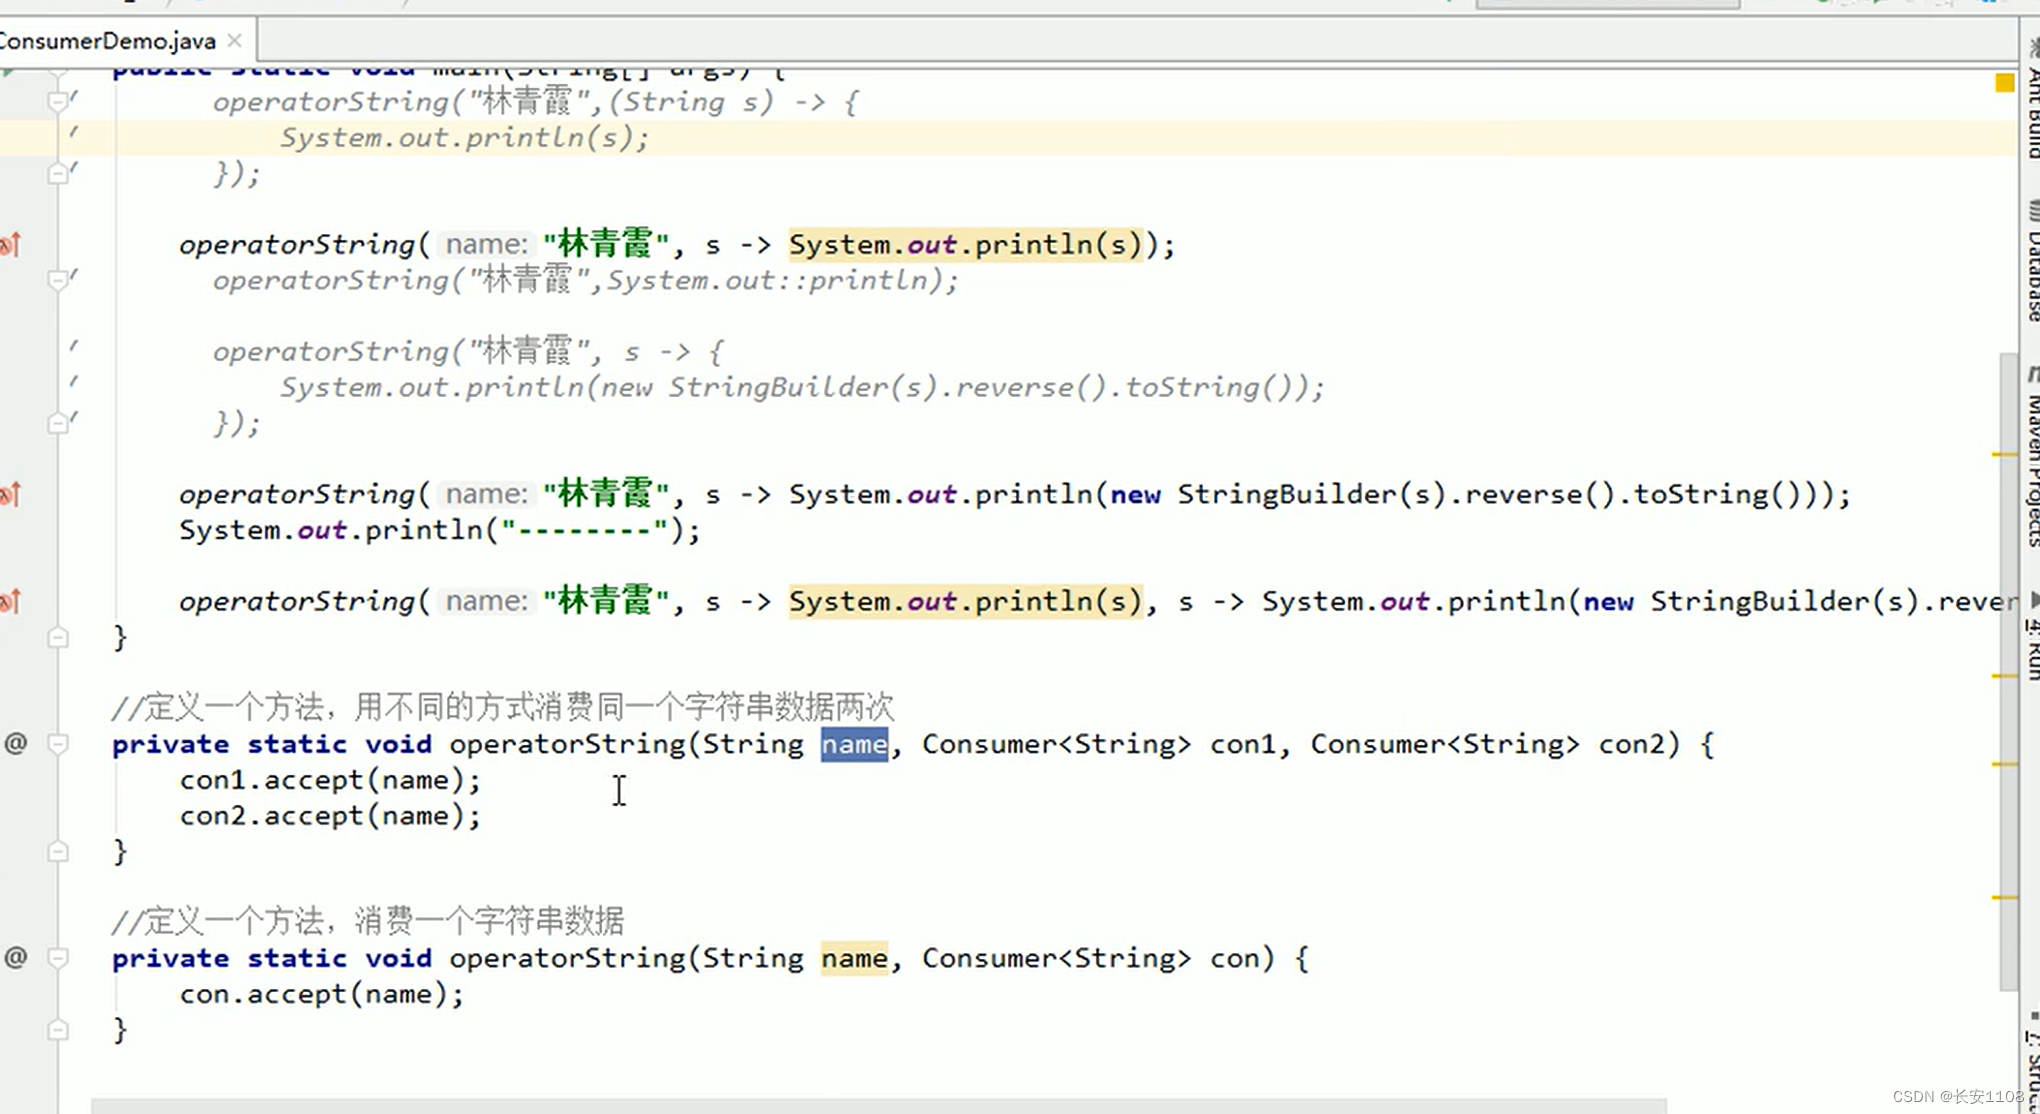Open the Database tool window
This screenshot has width=2040, height=1114.
(x=2032, y=262)
